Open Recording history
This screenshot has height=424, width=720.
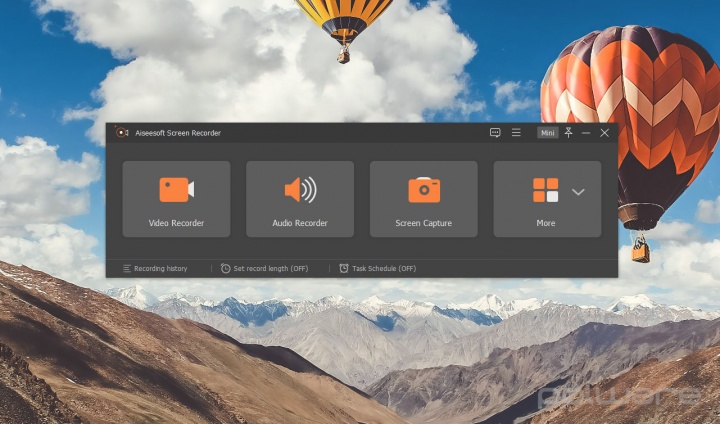[160, 269]
